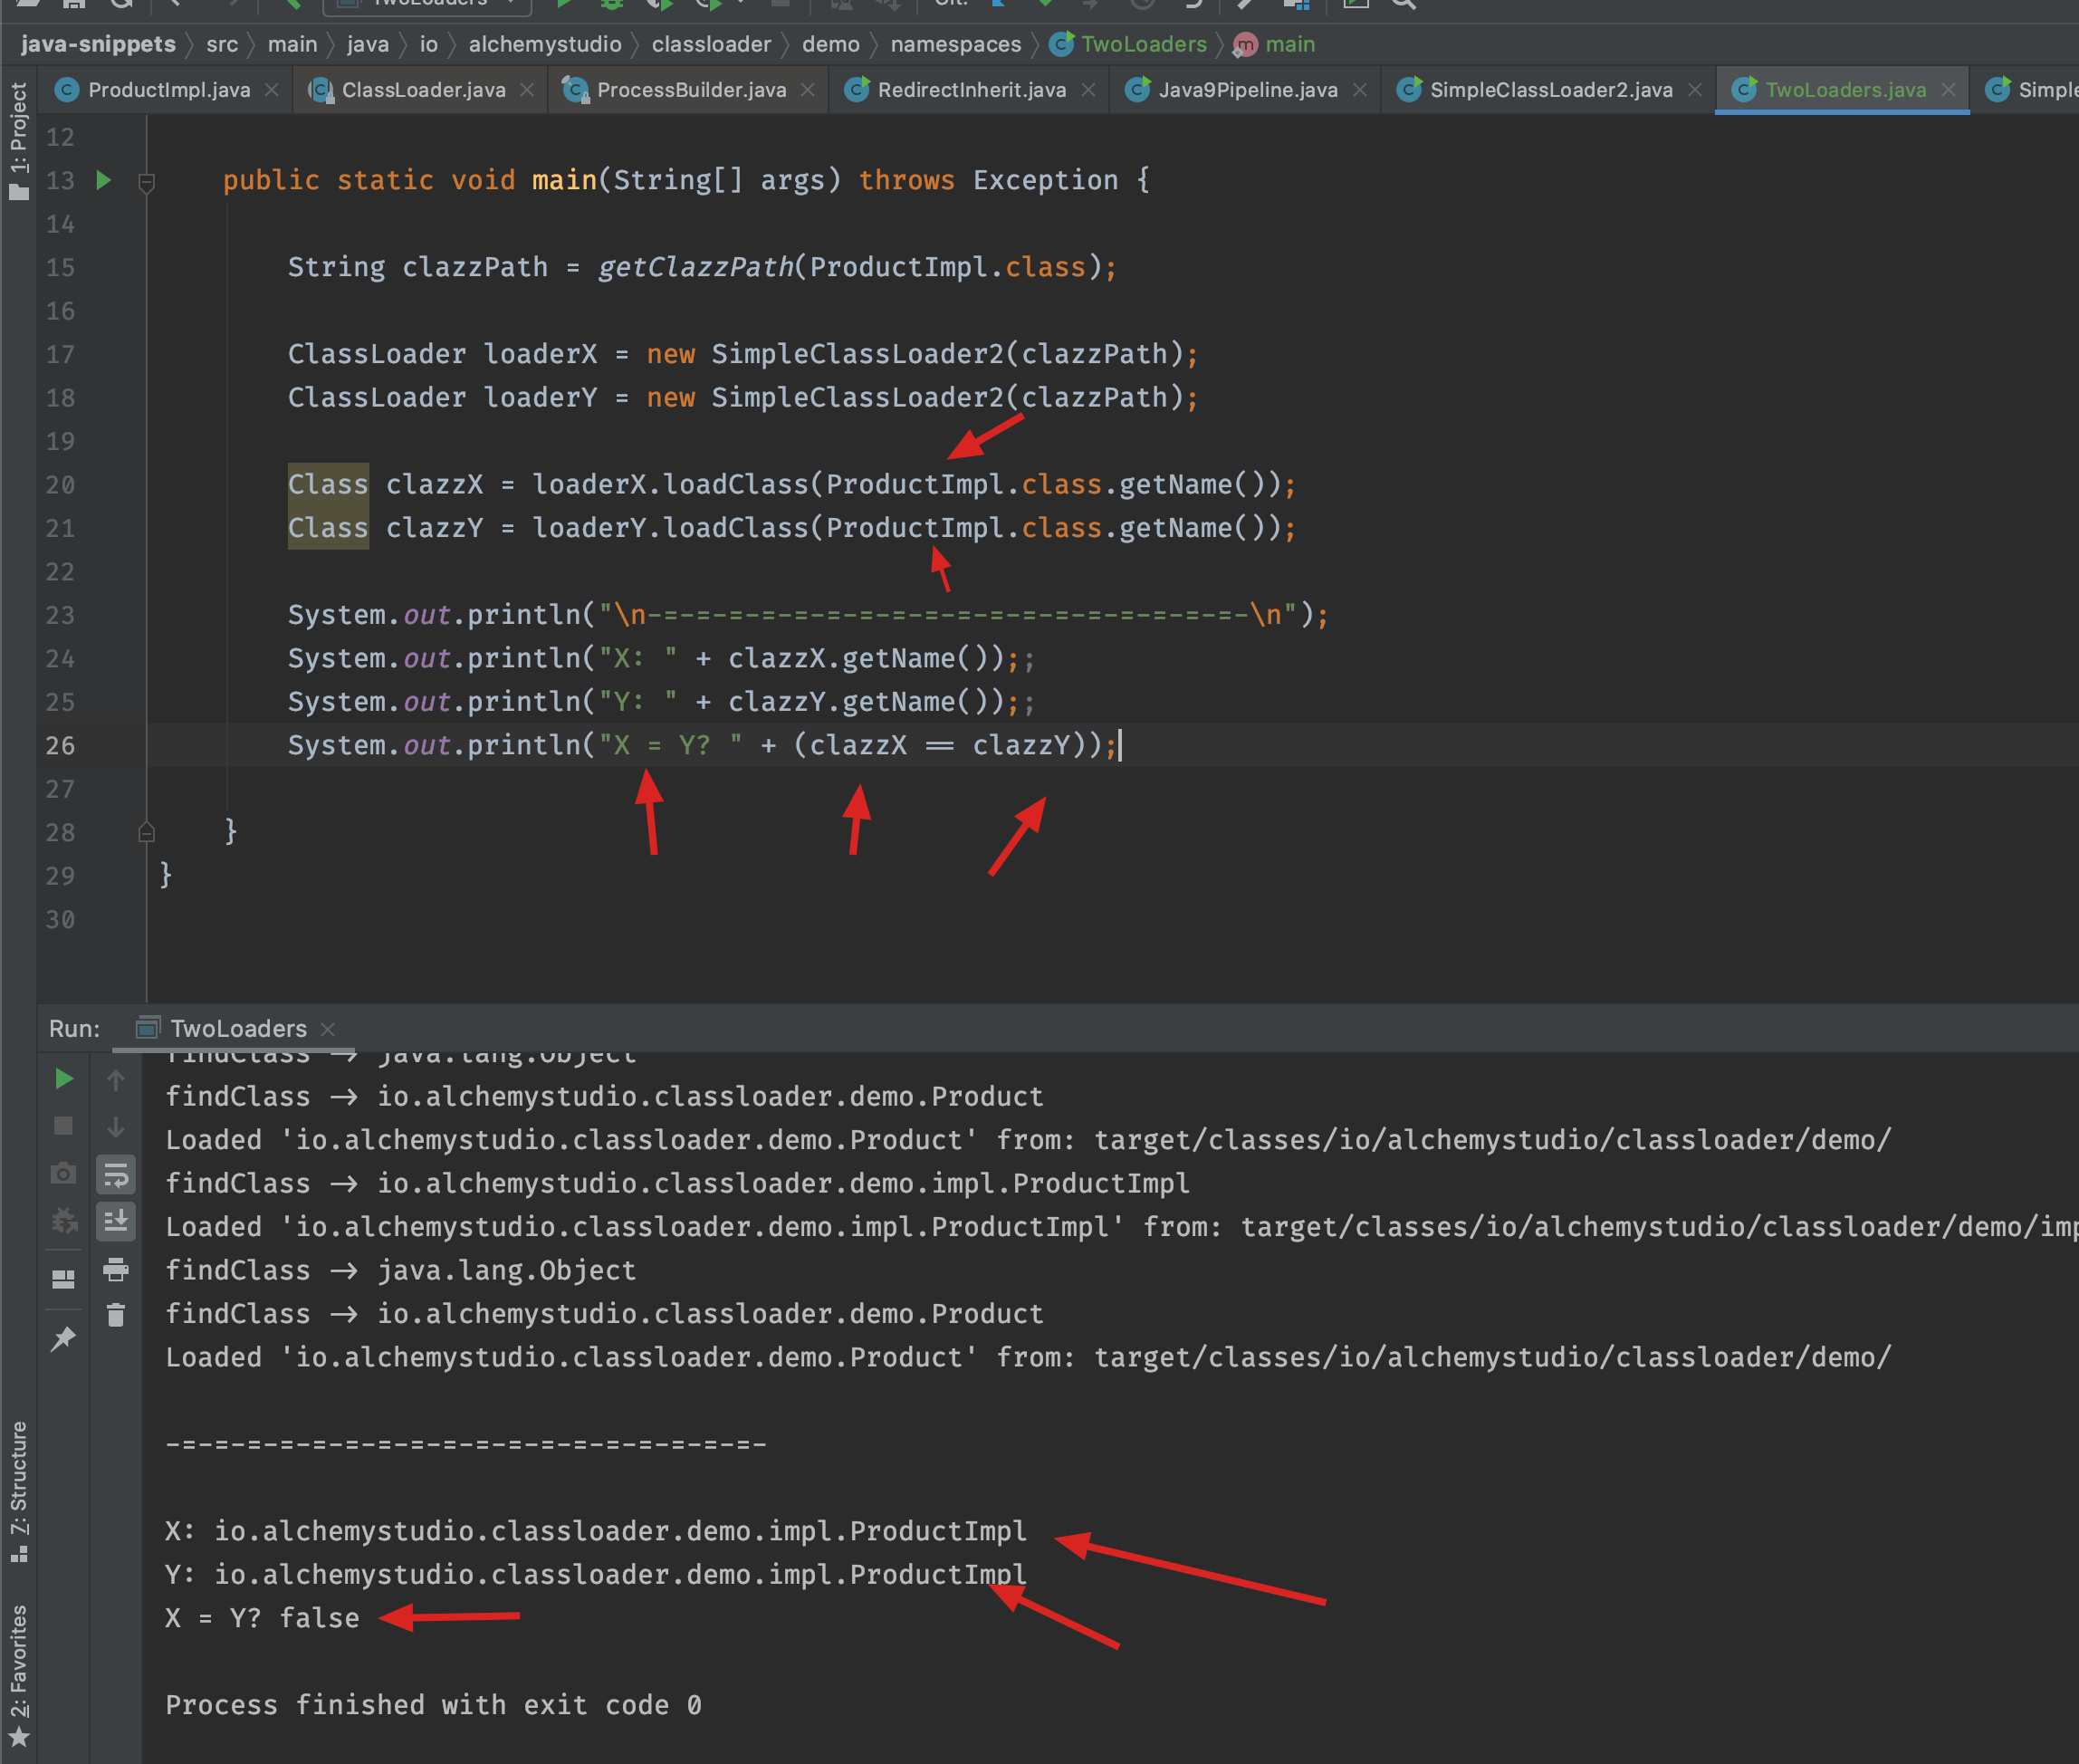Click the print console output icon
Screen dimensions: 2079x1764
coord(116,1269)
